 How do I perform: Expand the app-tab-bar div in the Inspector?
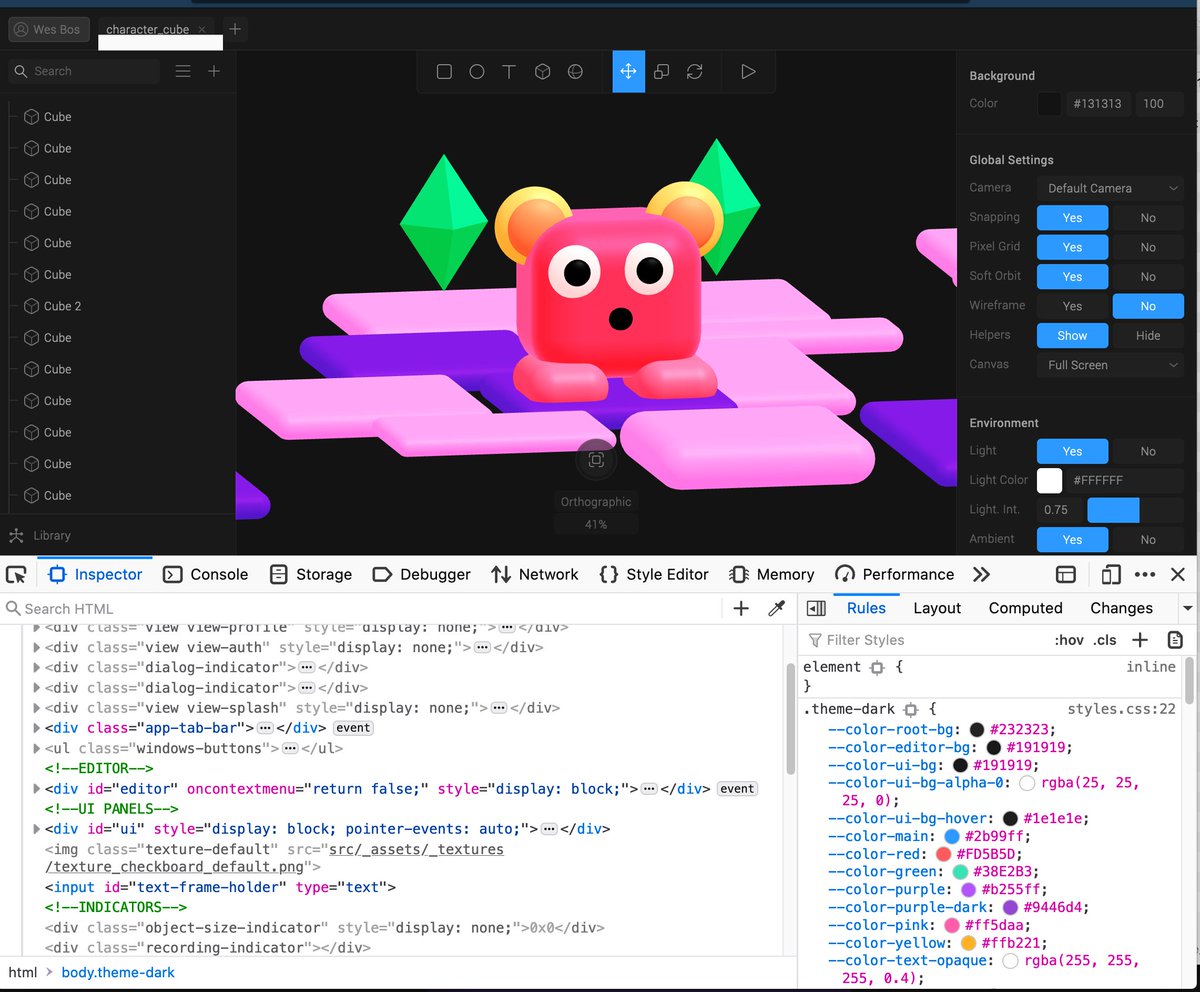tap(37, 728)
